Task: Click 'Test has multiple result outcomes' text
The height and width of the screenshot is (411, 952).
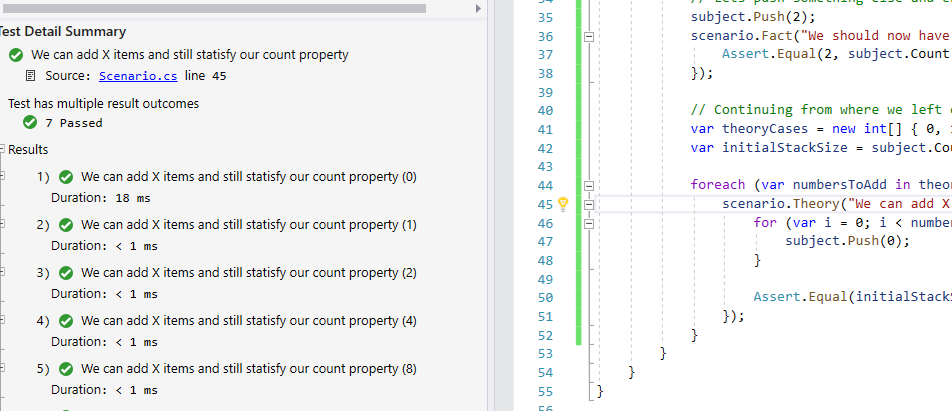Action: [103, 104]
